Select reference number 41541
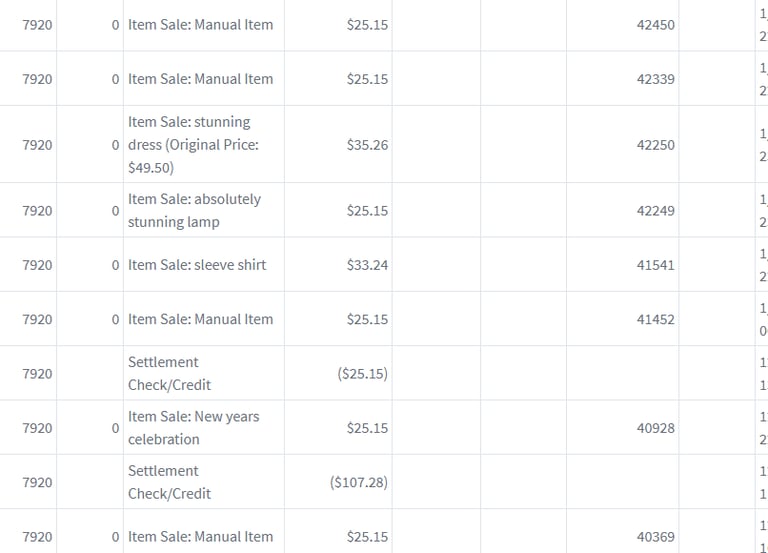Viewport: 768px width, 553px height. pos(655,265)
